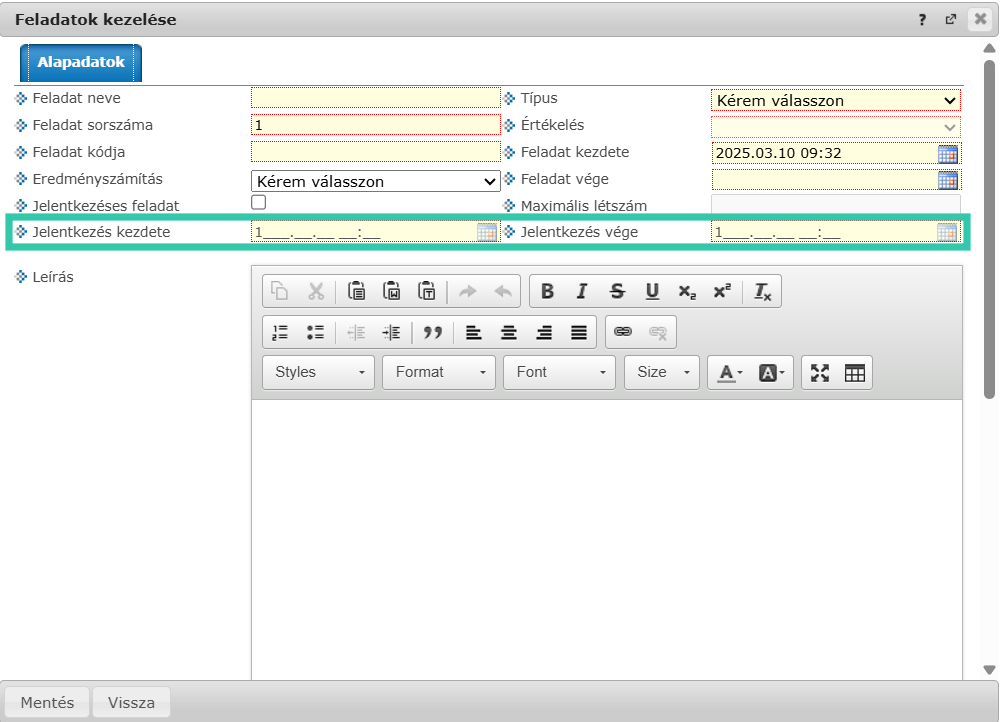Maximize the rich text editor
Viewport: 1000px width, 722px height.
pyautogui.click(x=820, y=372)
